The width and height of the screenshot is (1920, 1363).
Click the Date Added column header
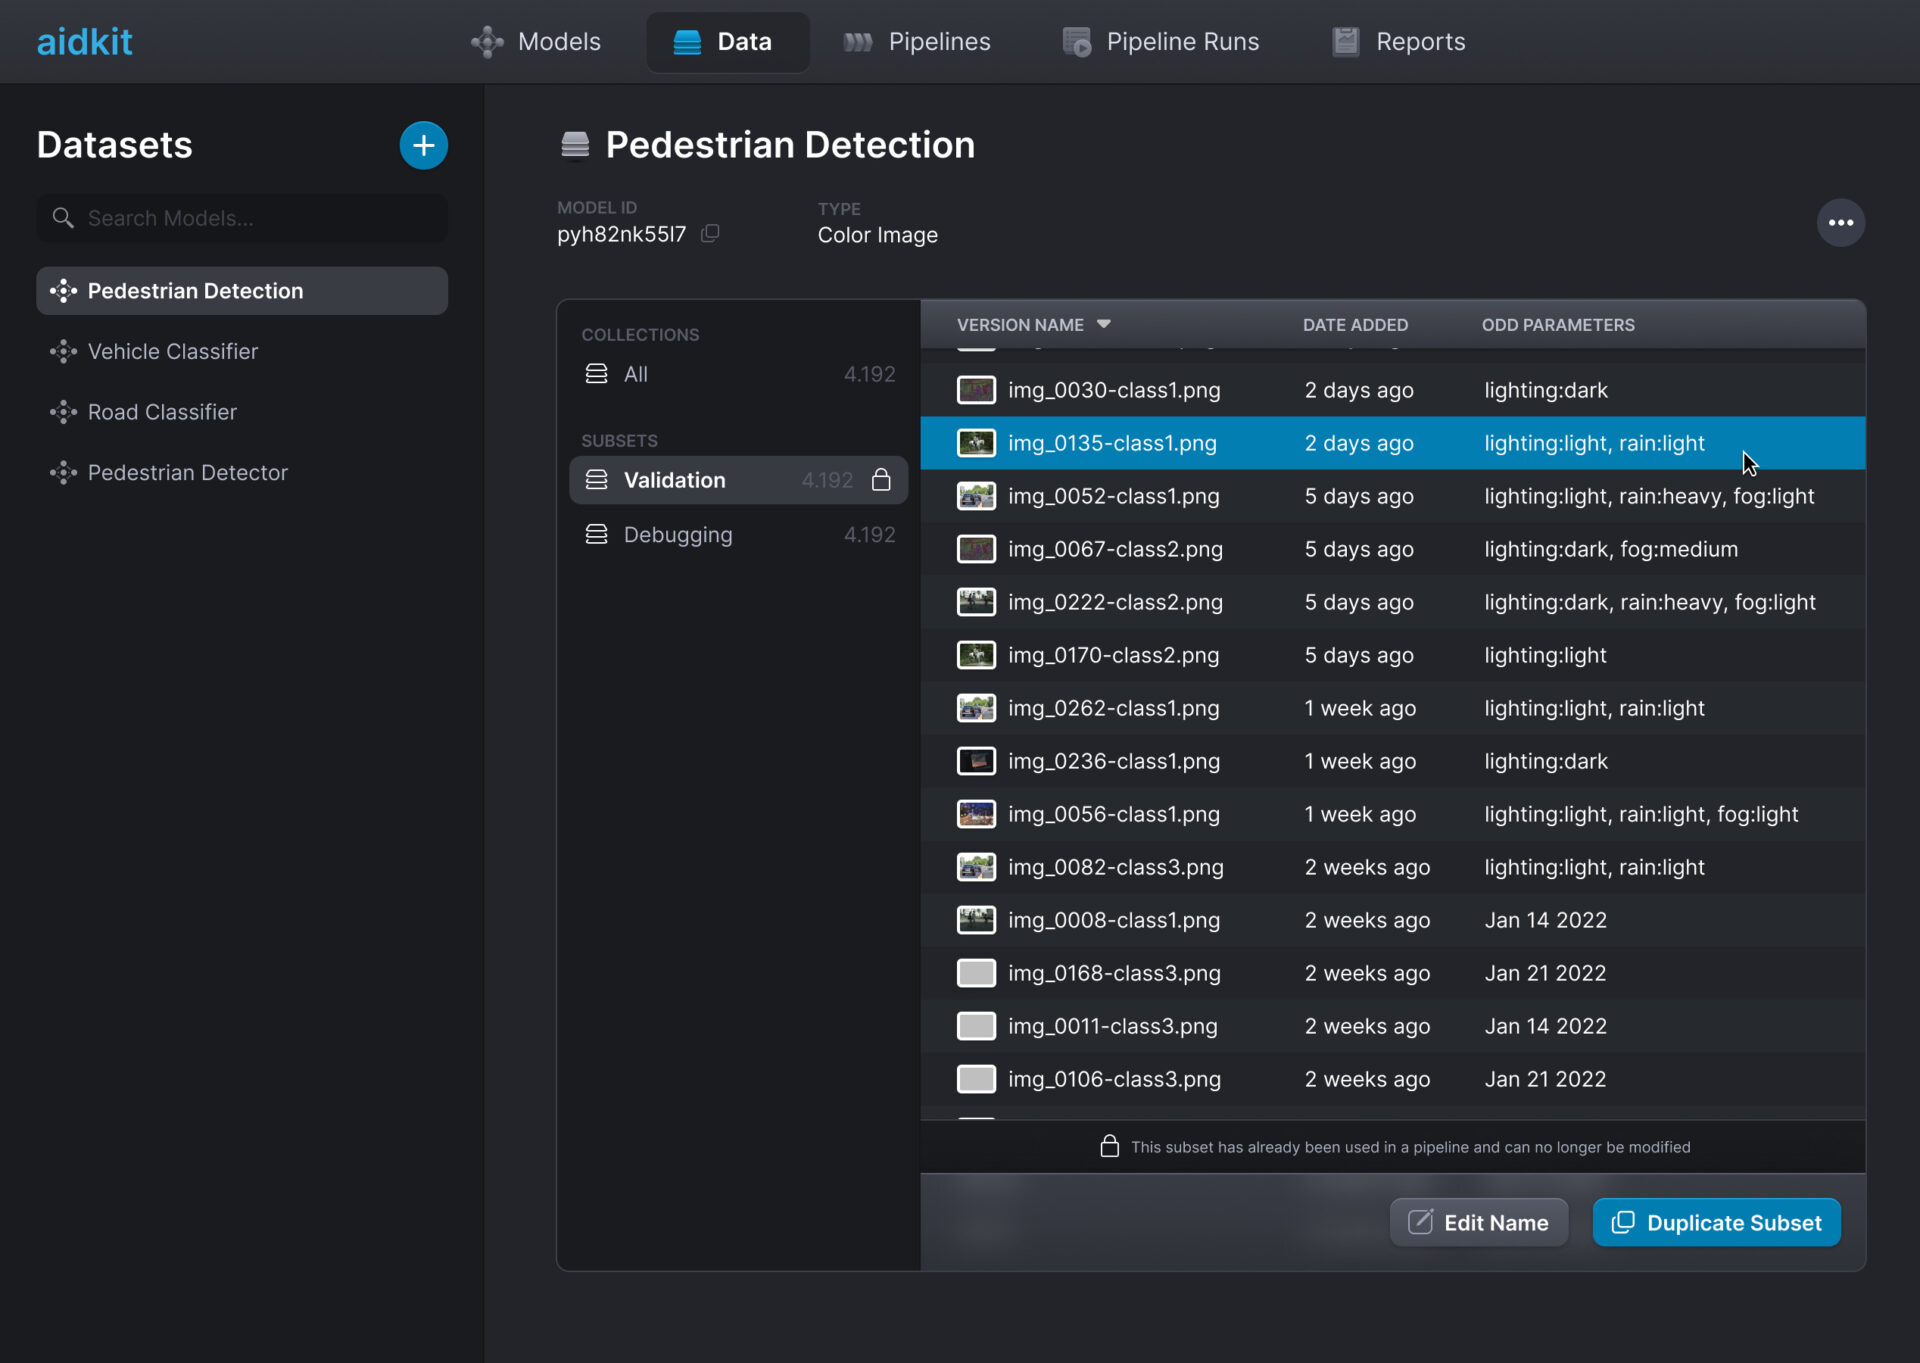pyautogui.click(x=1355, y=325)
